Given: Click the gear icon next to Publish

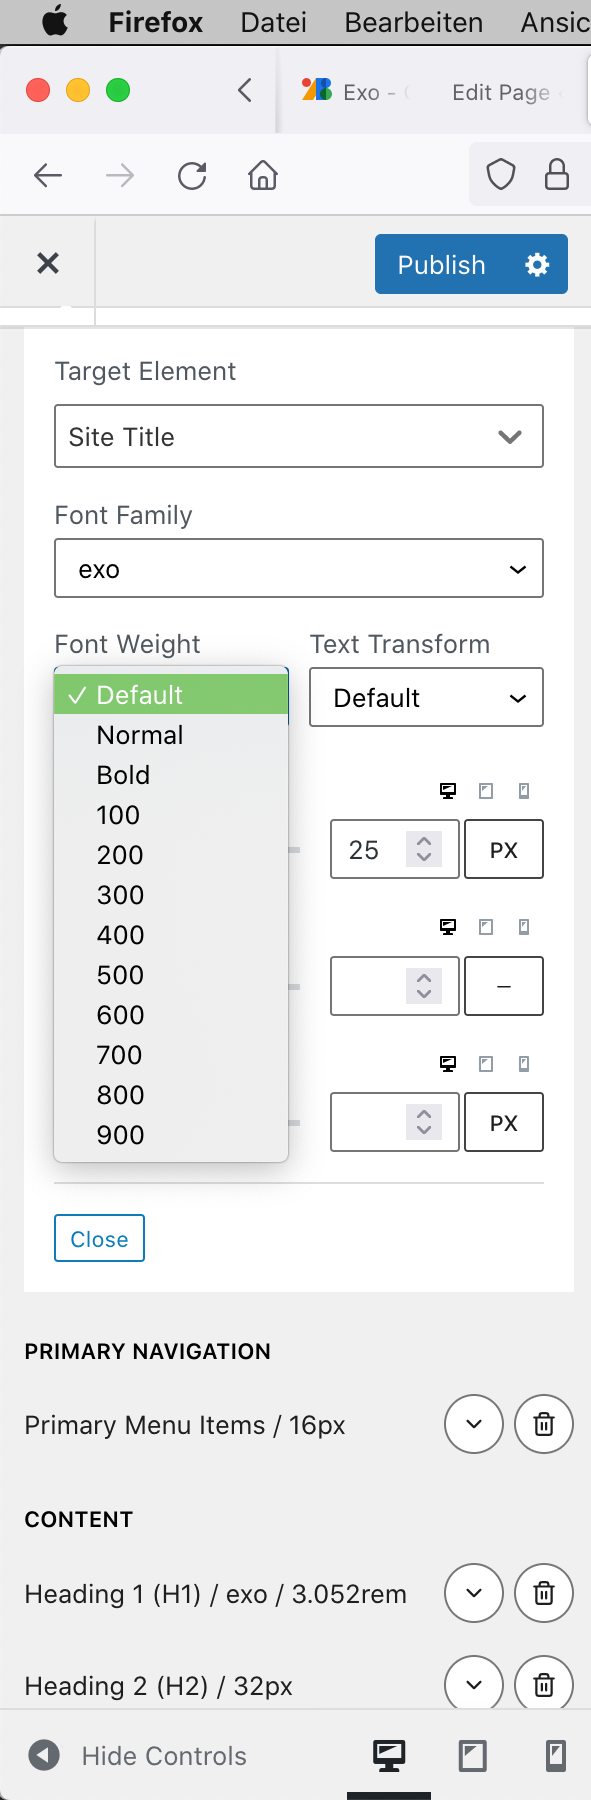Looking at the screenshot, I should tap(537, 264).
